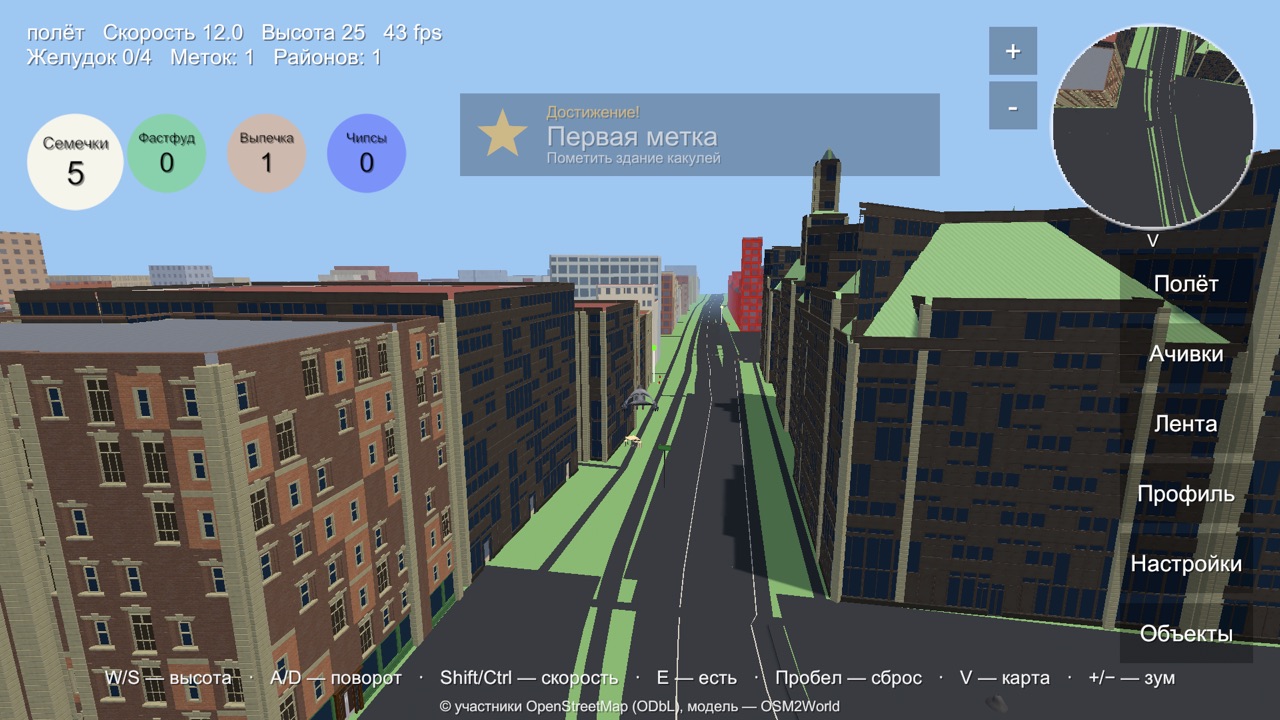Click the Достижение! notification label
This screenshot has height=720, width=1280.
click(593, 113)
